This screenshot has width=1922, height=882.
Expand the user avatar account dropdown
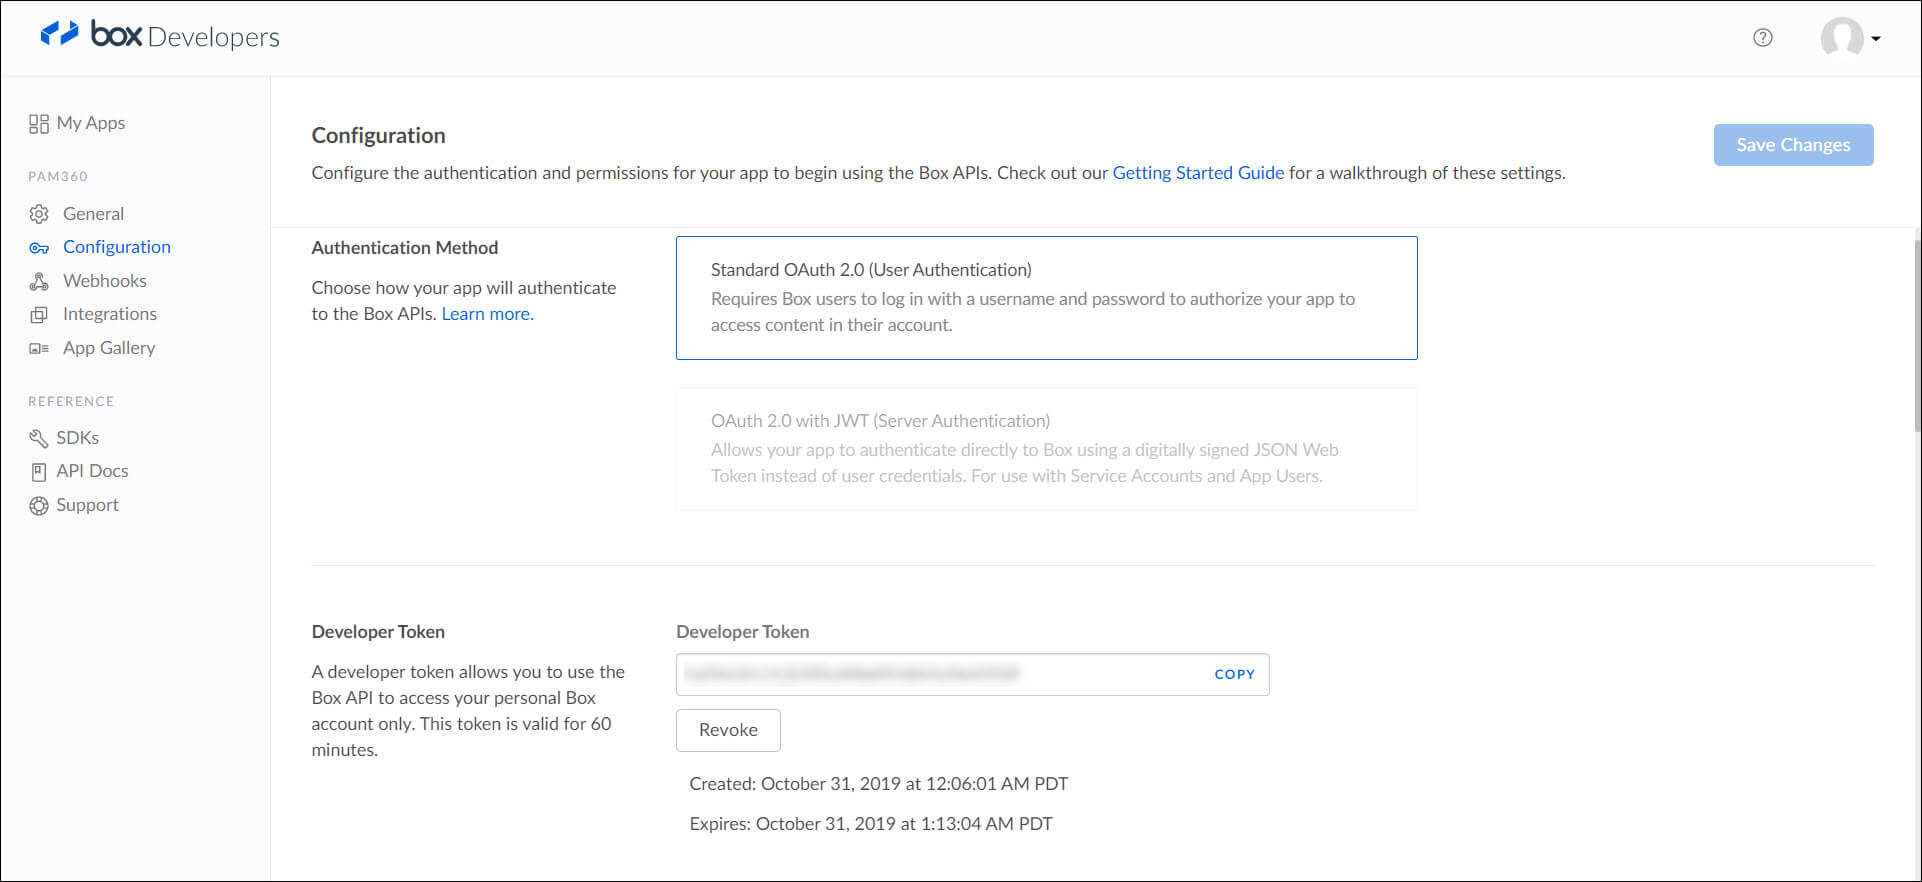tap(1850, 38)
